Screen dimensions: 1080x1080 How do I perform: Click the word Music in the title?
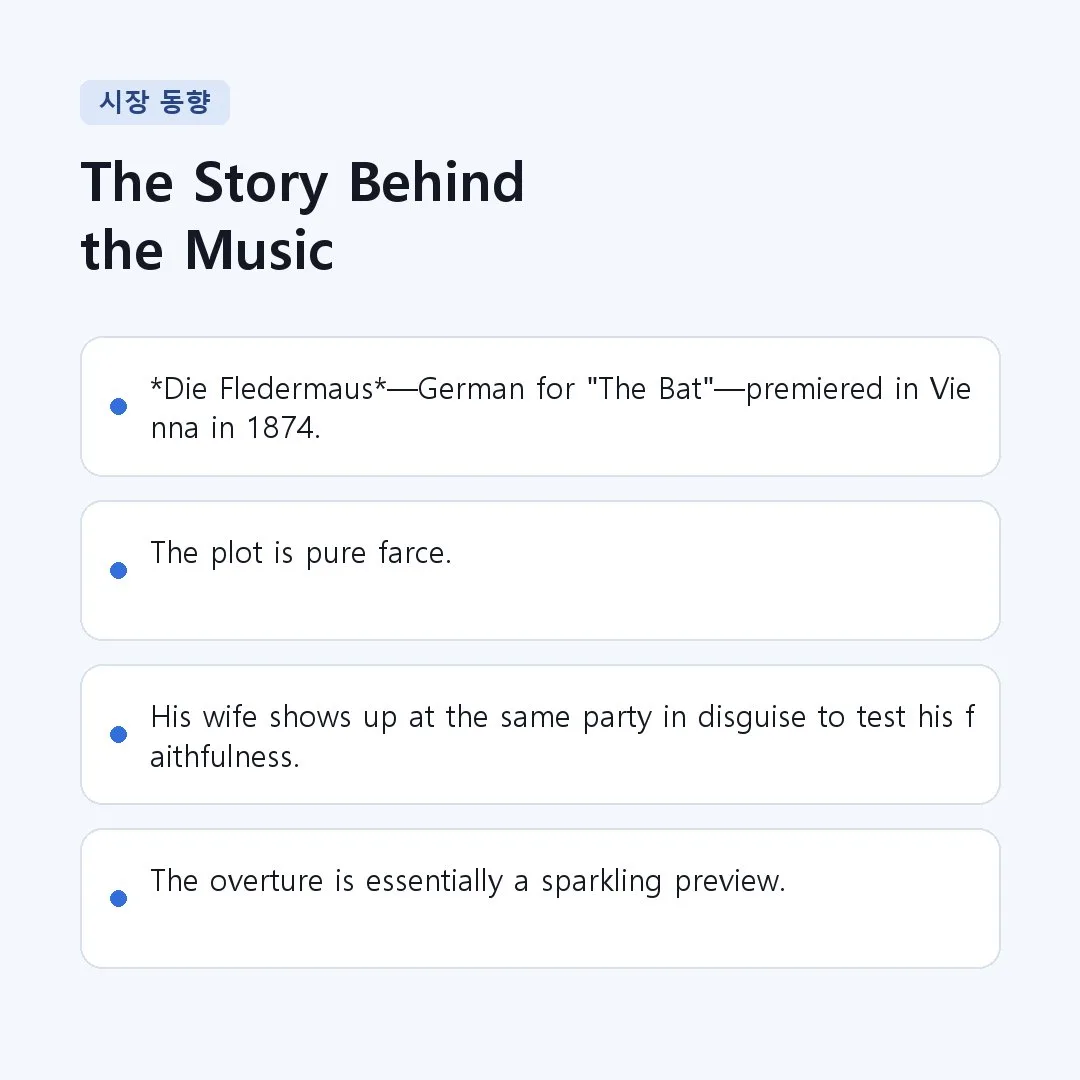[x=259, y=250]
